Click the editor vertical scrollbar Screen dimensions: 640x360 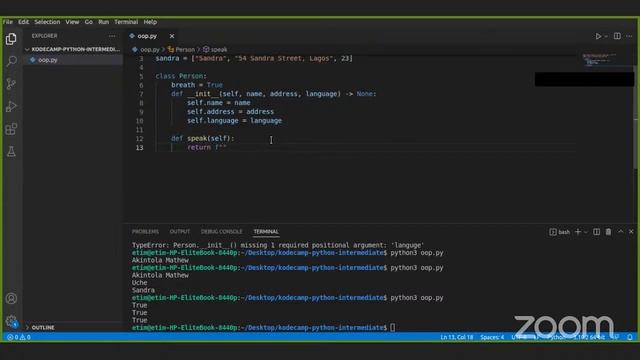click(635, 116)
